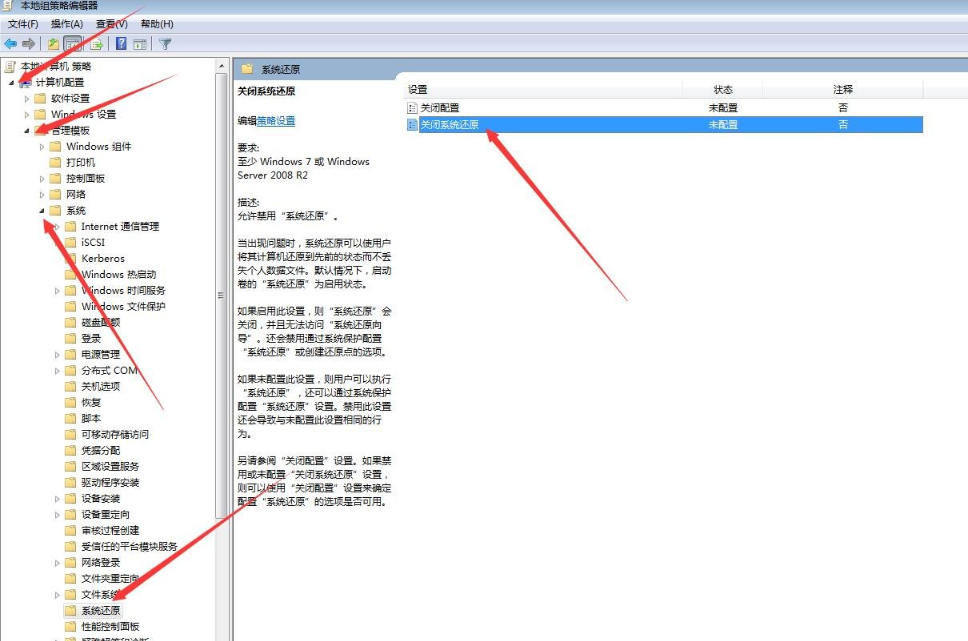Collapse the 系统 tree node
The width and height of the screenshot is (968, 641).
(42, 211)
